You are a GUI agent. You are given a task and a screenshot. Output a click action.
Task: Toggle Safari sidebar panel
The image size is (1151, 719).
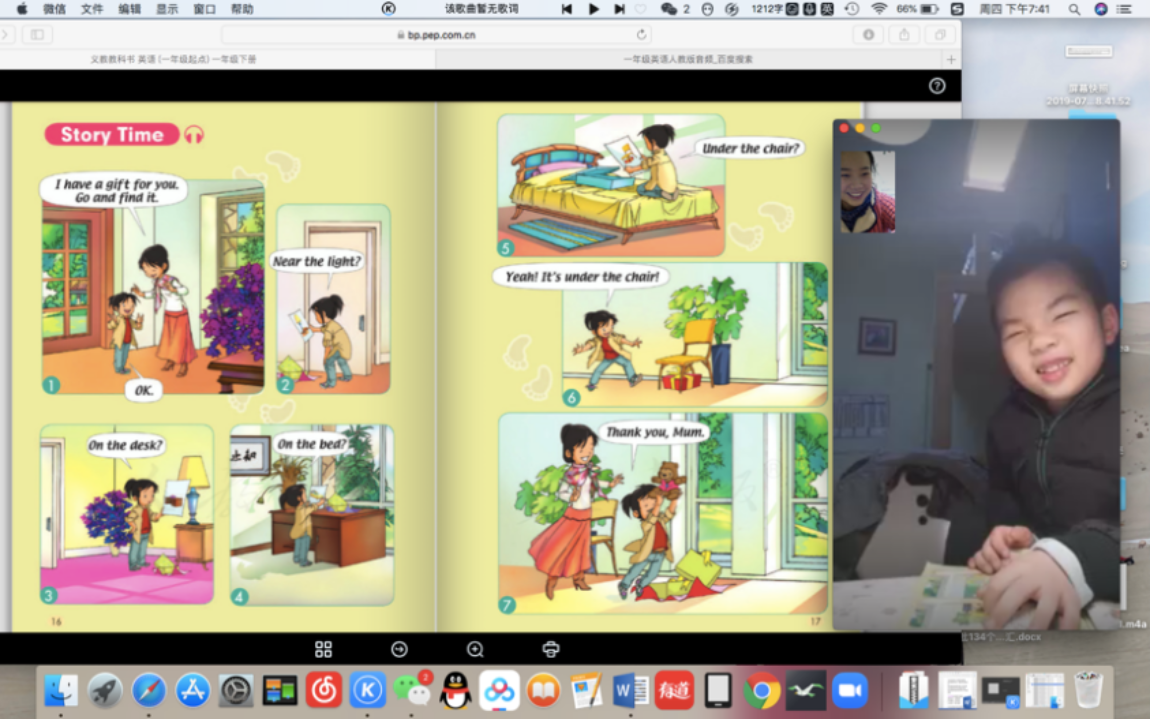(37, 35)
